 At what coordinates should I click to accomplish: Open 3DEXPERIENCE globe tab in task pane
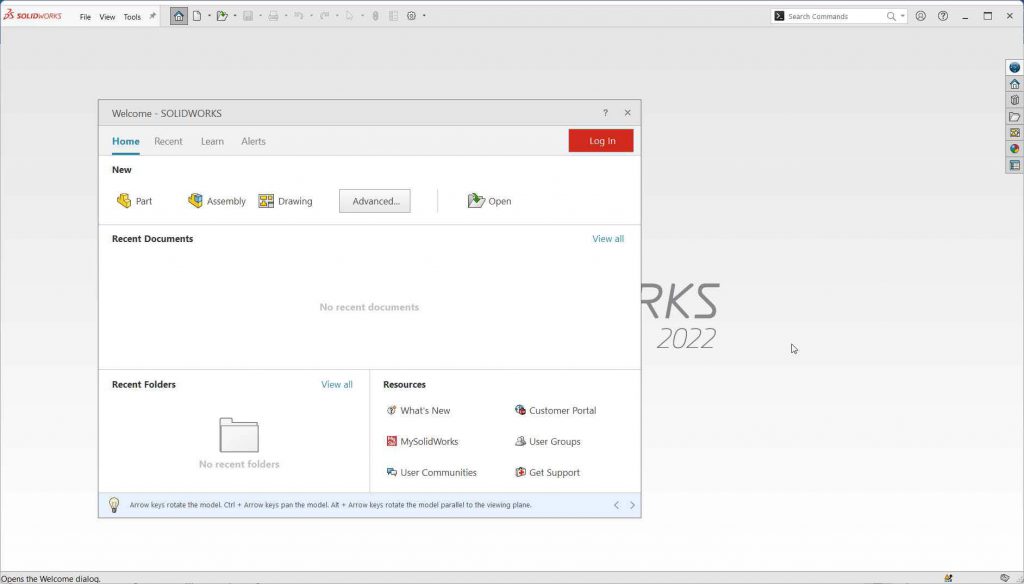[x=1014, y=67]
